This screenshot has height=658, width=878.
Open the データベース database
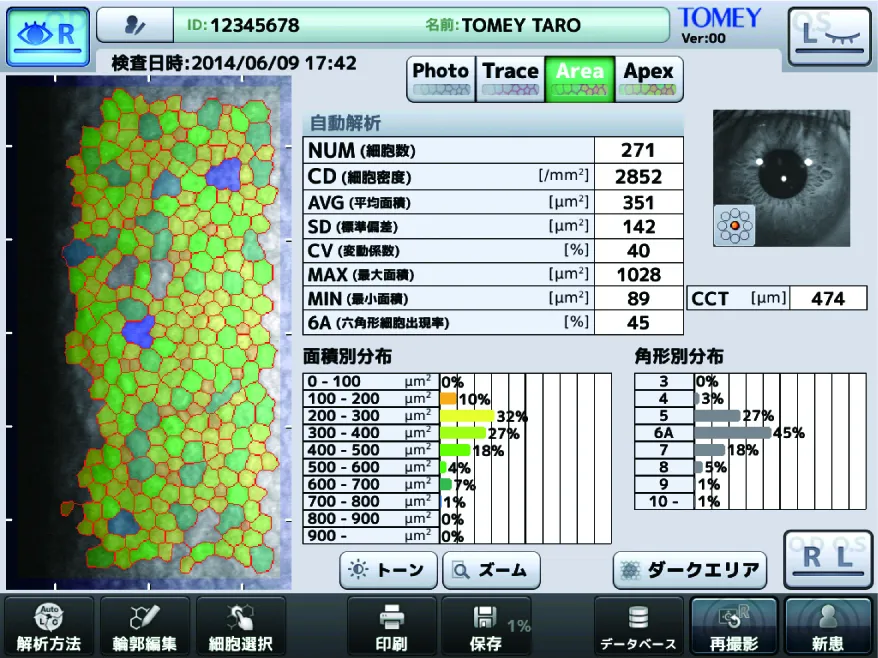coord(638,626)
